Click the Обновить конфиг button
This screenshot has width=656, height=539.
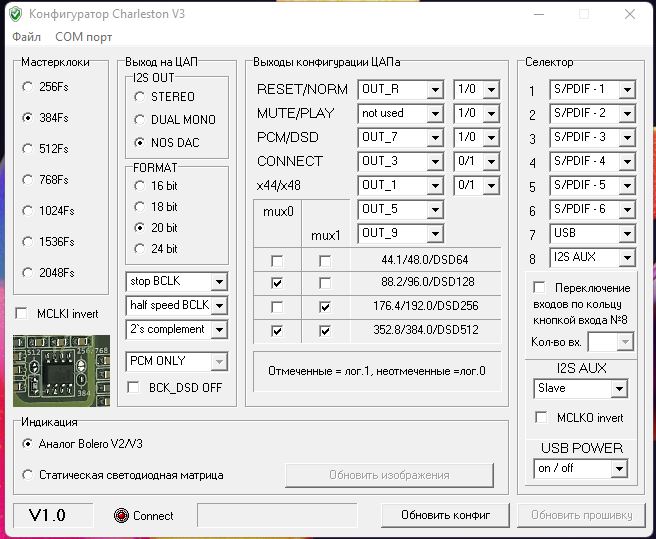click(x=445, y=515)
